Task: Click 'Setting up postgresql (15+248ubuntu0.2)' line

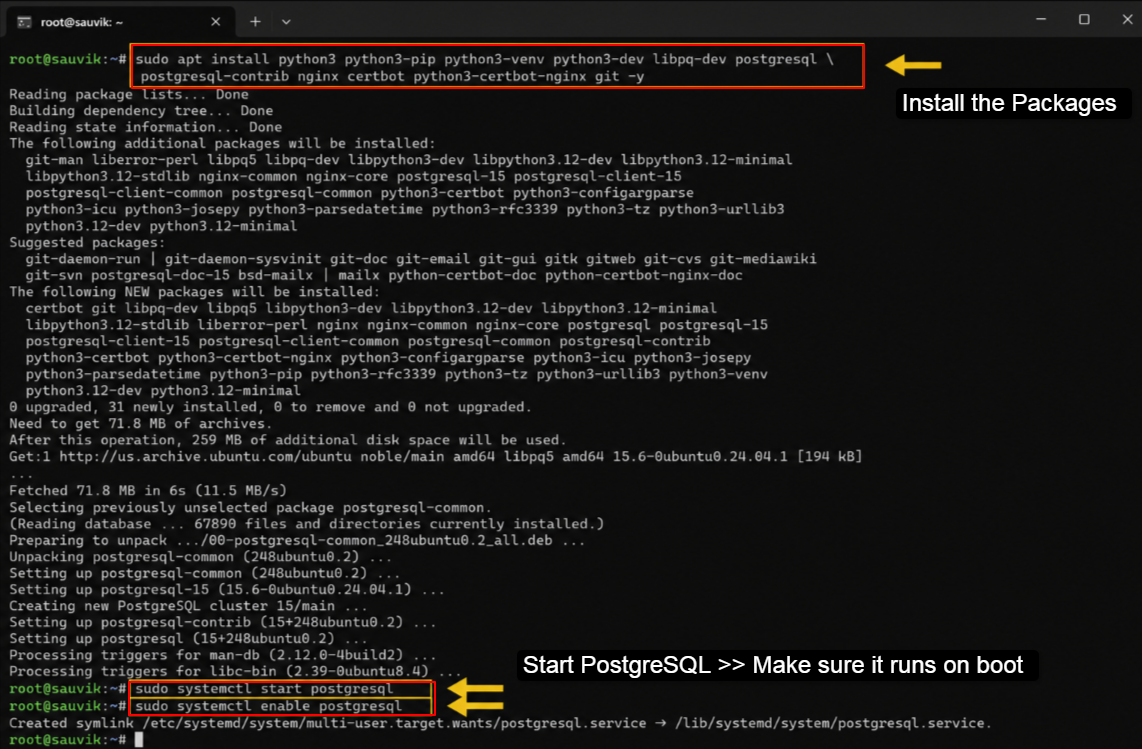Action: point(188,638)
